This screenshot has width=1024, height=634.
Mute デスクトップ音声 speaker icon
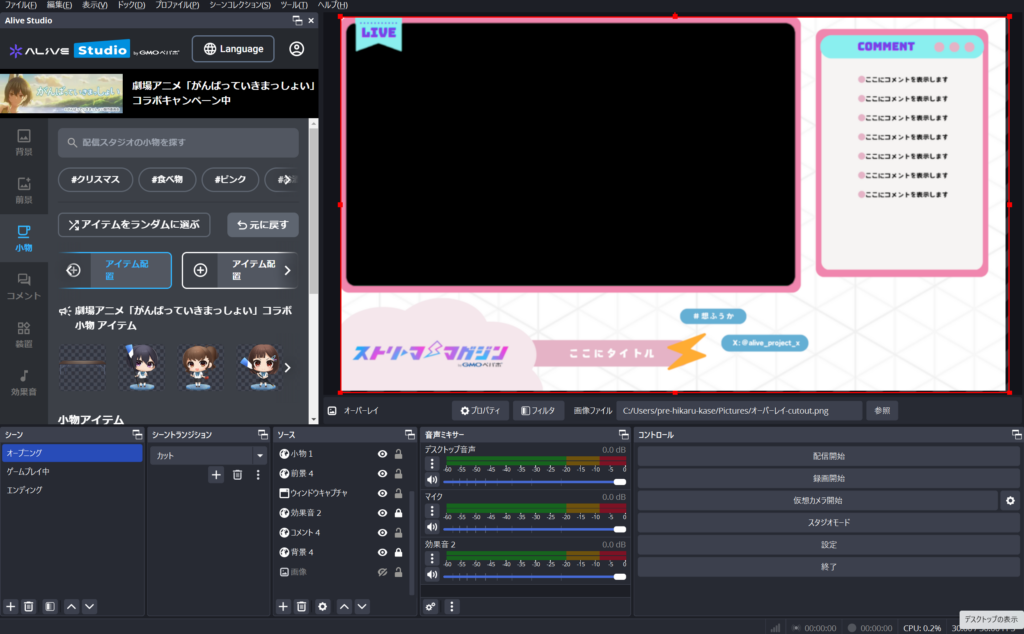432,480
